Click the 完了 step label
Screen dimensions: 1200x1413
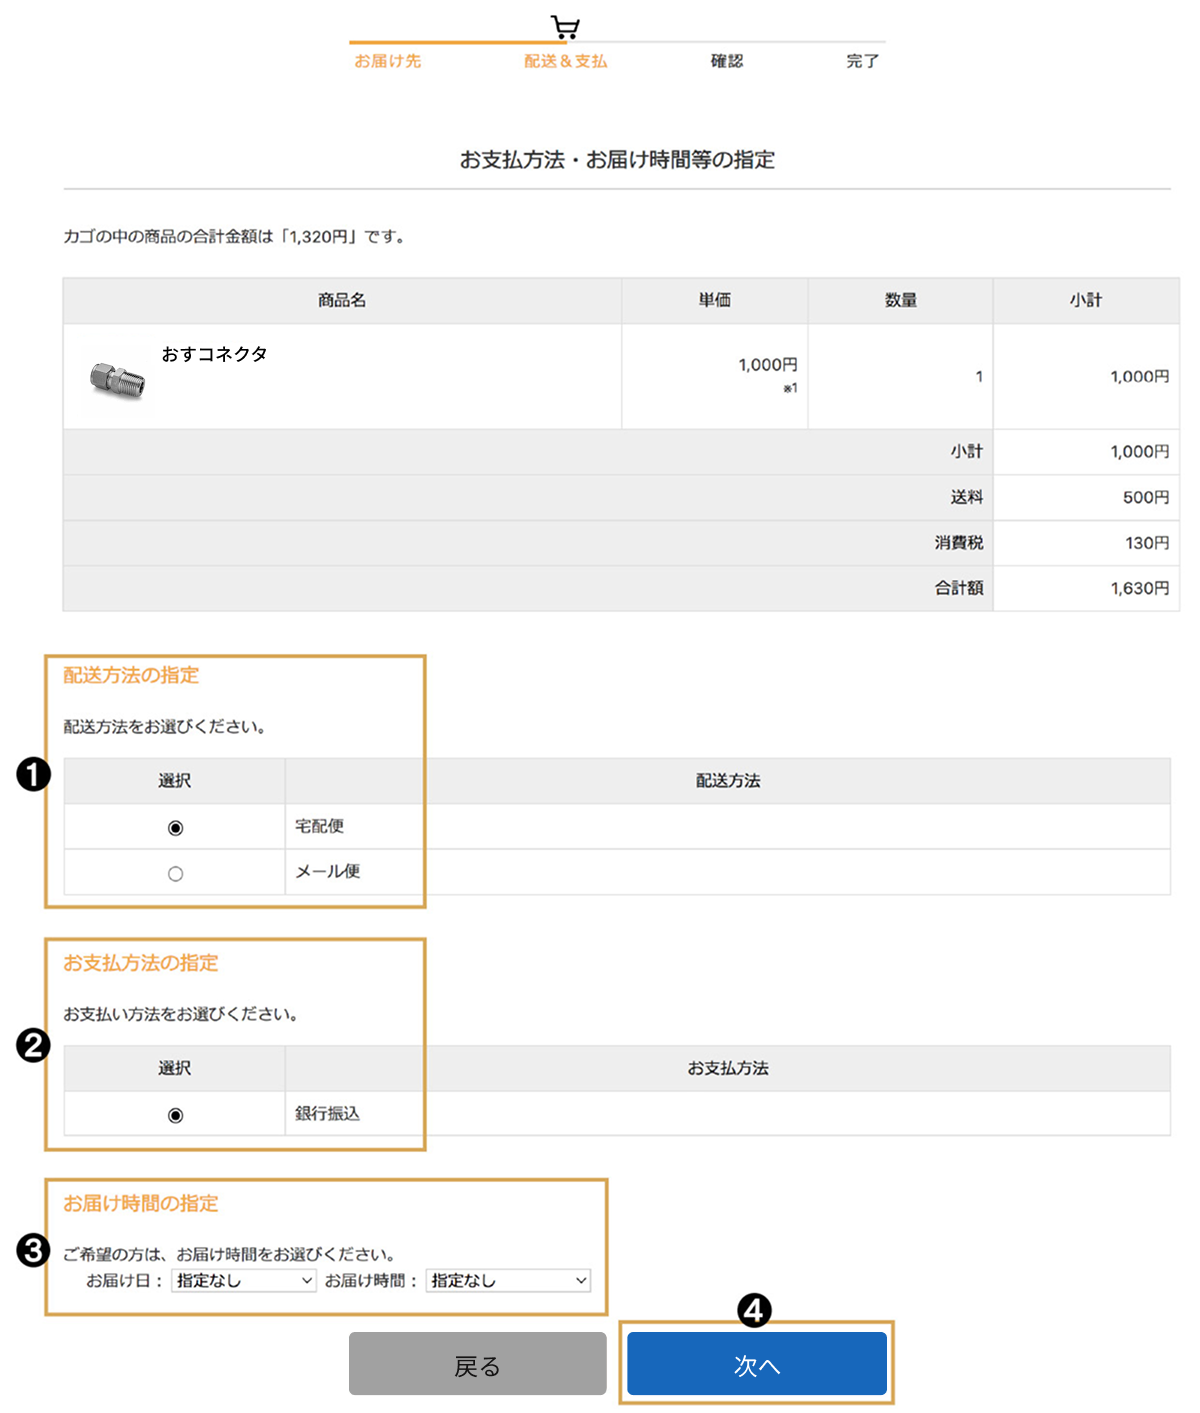click(x=862, y=61)
